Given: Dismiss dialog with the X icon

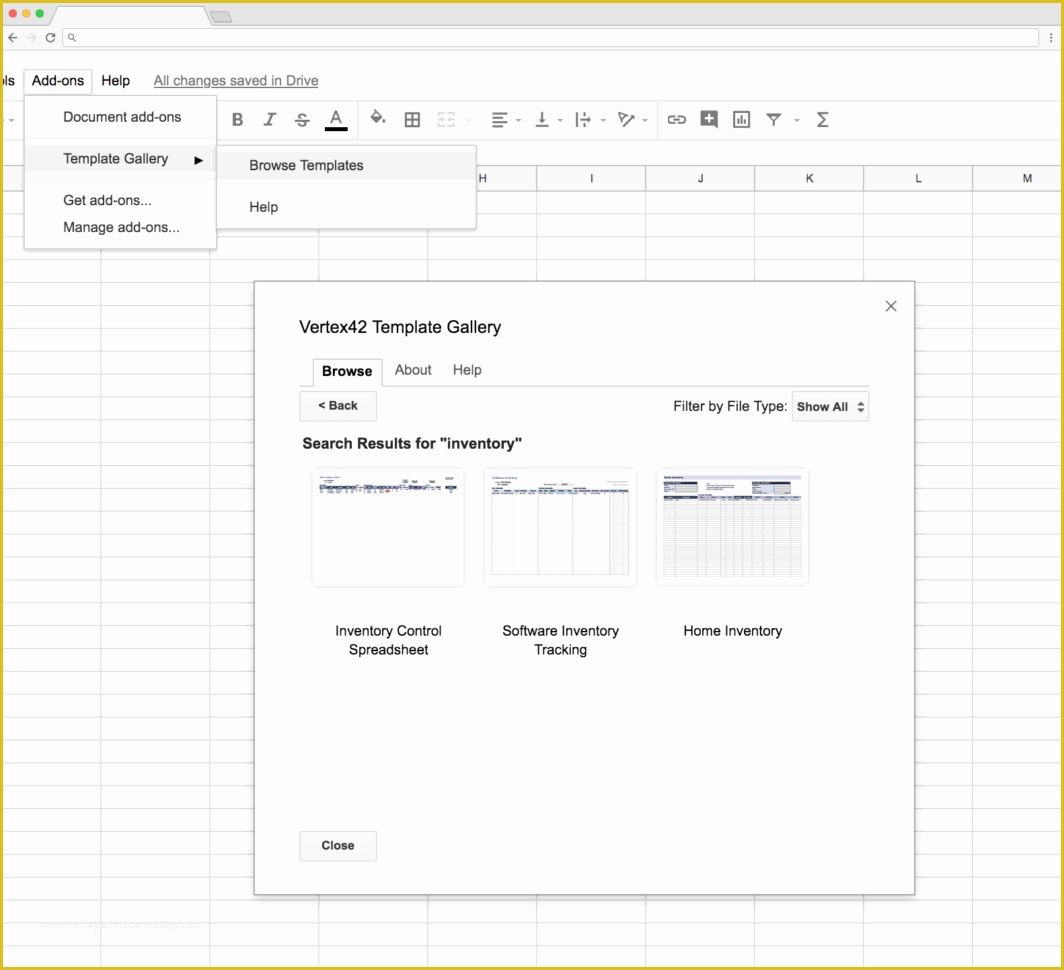Looking at the screenshot, I should [890, 306].
